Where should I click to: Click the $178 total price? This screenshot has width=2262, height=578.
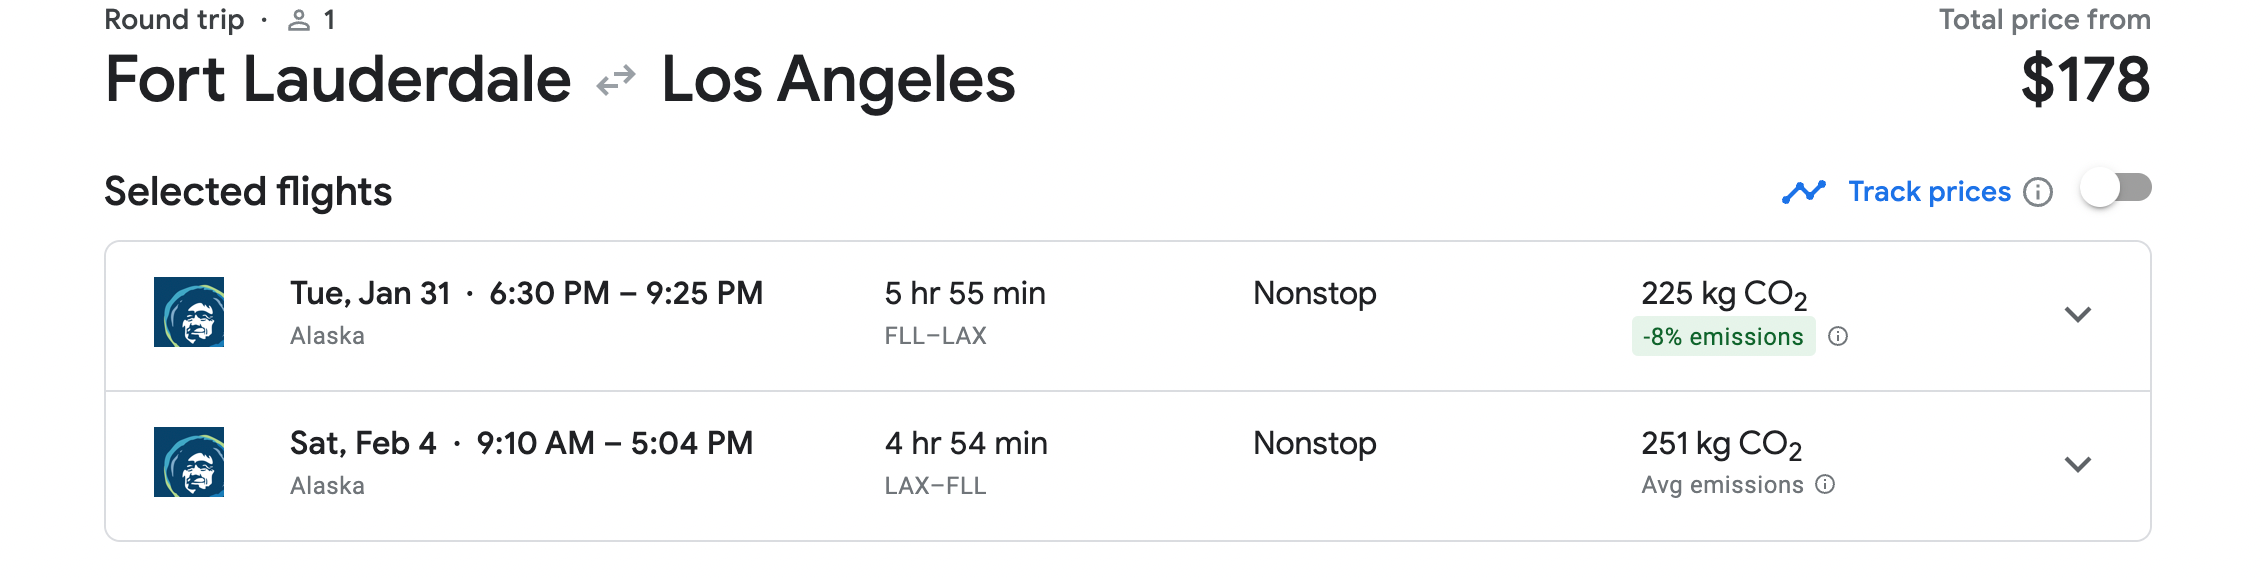tap(2085, 80)
